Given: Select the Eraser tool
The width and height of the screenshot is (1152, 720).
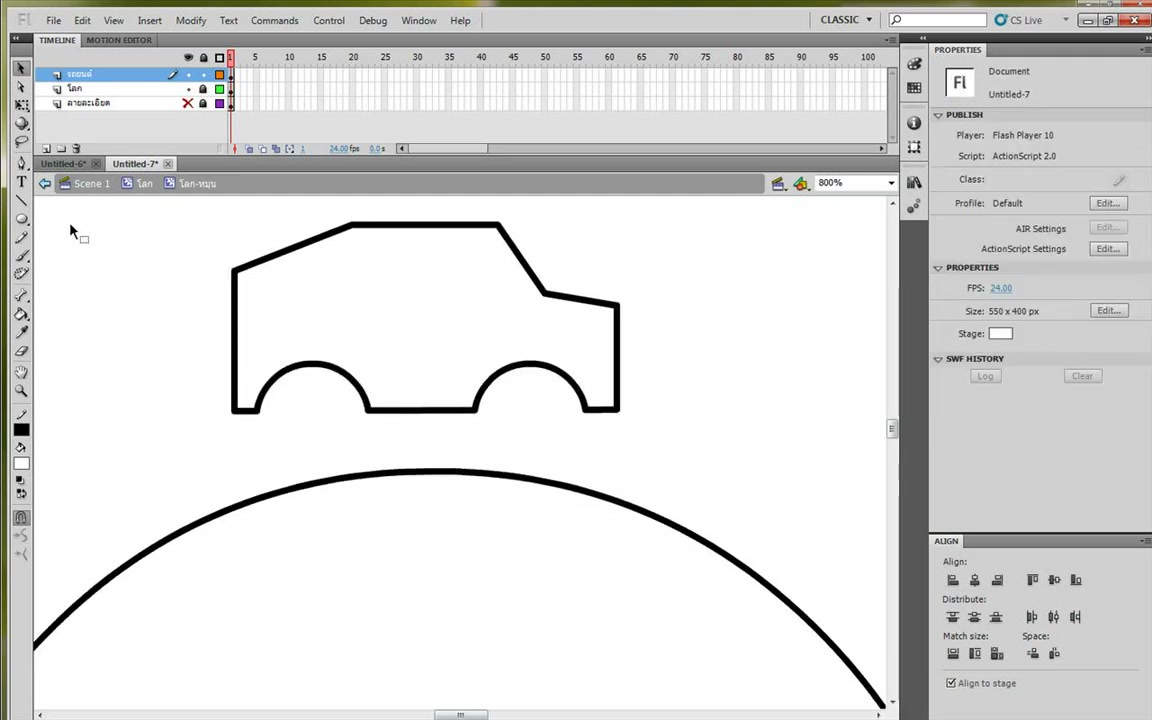Looking at the screenshot, I should (x=21, y=351).
